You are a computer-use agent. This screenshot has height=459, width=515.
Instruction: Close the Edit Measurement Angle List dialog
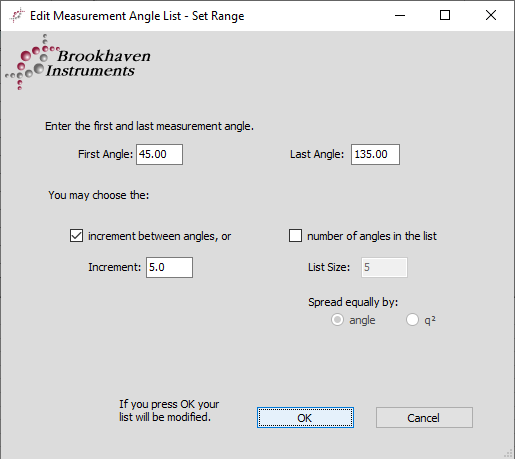point(491,15)
